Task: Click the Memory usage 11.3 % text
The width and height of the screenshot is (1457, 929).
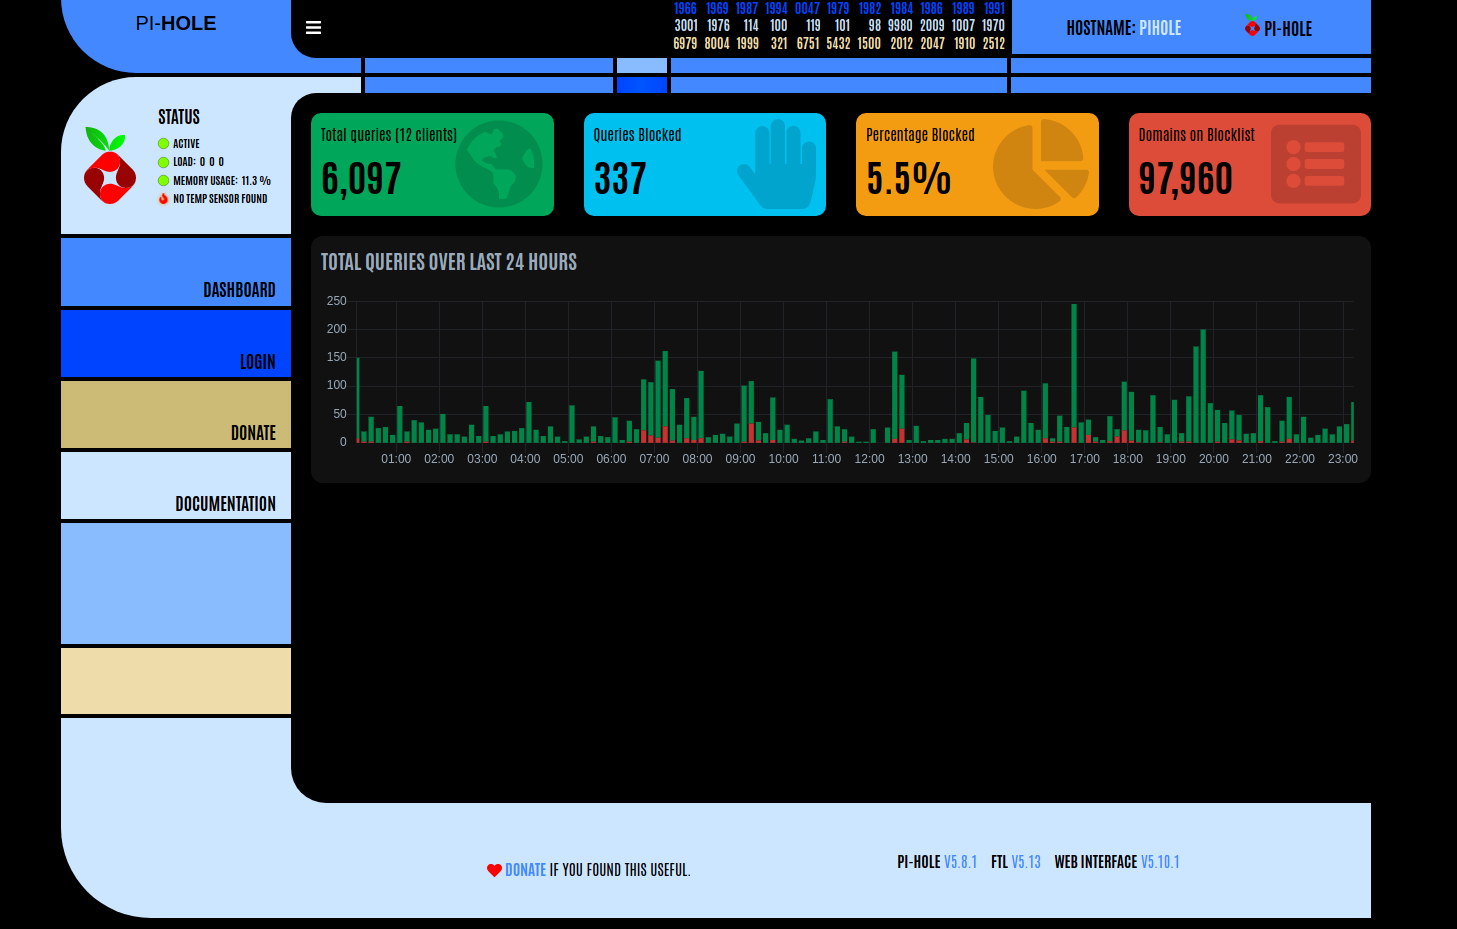Action: pyautogui.click(x=222, y=181)
